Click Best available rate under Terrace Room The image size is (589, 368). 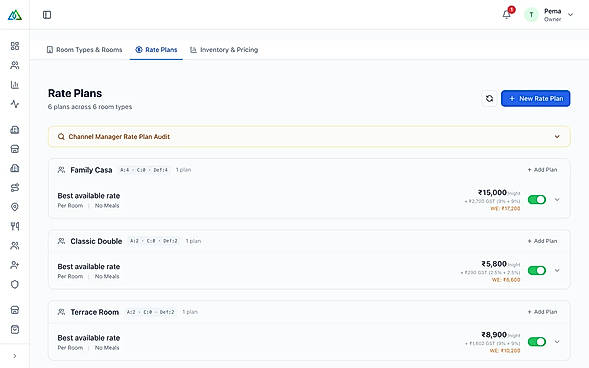pos(89,338)
